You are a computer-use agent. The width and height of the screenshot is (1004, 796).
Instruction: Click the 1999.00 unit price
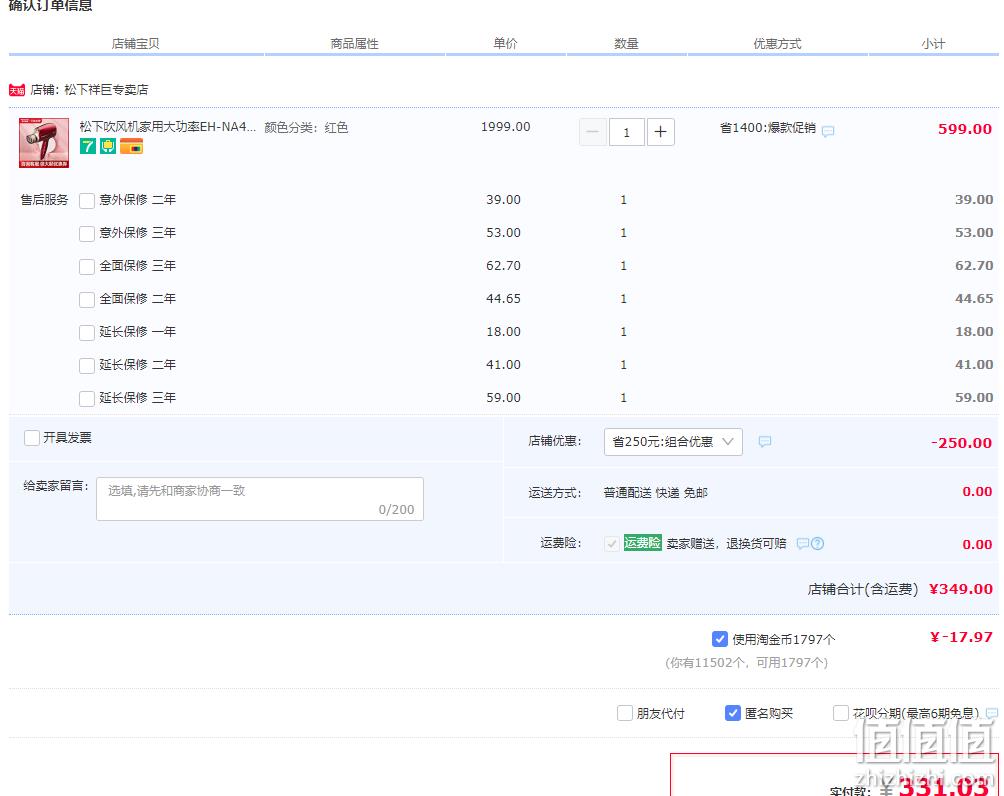506,127
